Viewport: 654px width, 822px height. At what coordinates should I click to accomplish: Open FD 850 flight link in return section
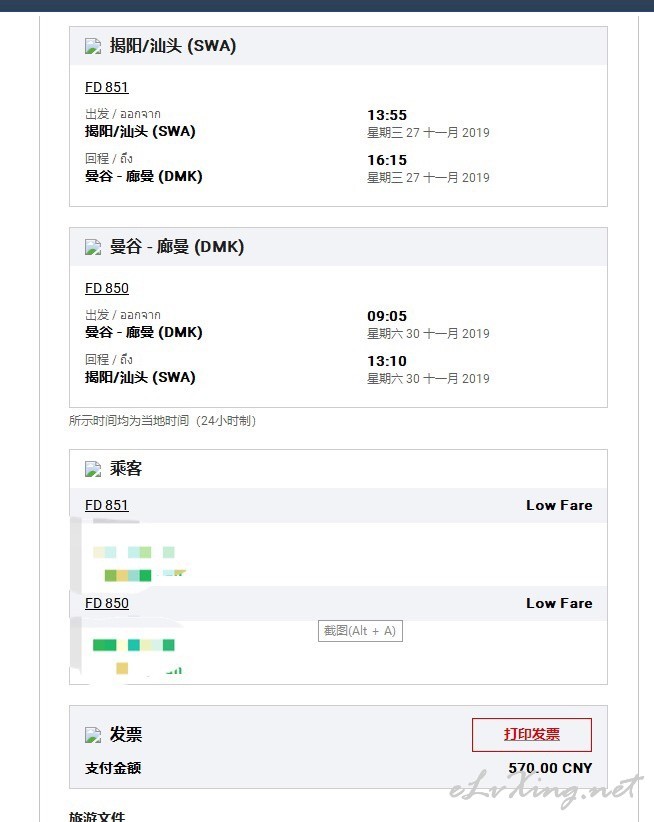(107, 288)
